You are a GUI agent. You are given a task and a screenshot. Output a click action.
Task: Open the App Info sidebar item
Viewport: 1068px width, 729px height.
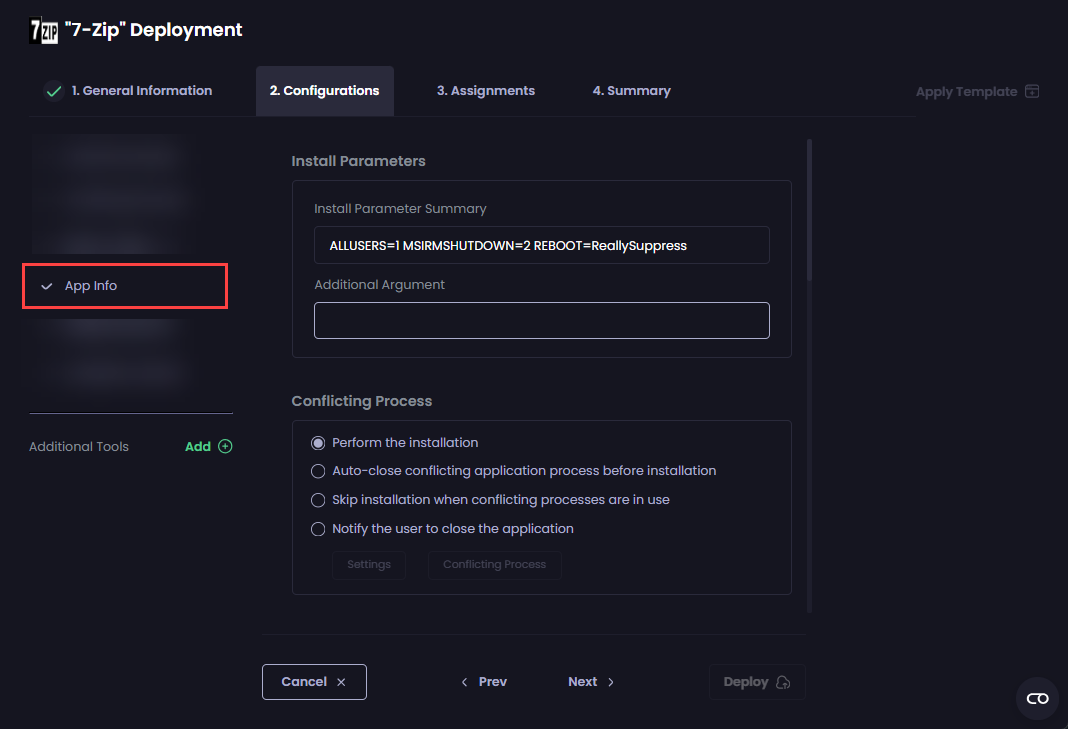click(x=91, y=286)
